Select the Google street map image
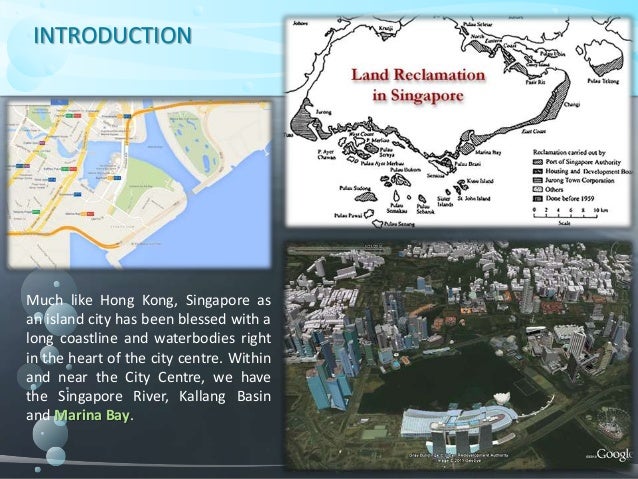The height and width of the screenshot is (479, 638). pyautogui.click(x=139, y=185)
